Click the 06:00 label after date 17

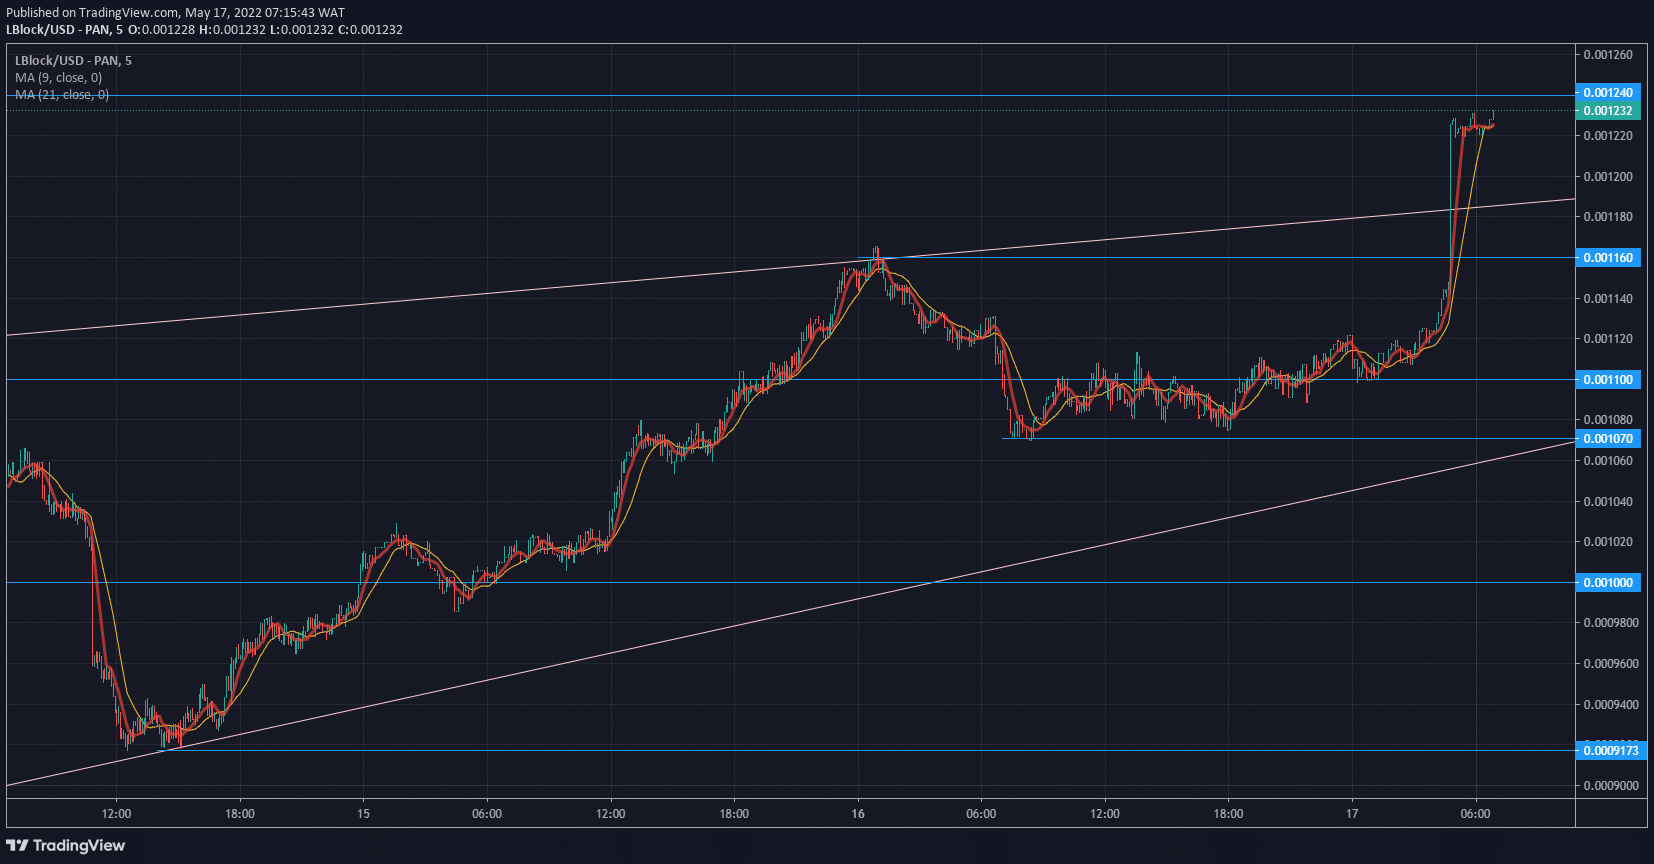pos(1475,814)
